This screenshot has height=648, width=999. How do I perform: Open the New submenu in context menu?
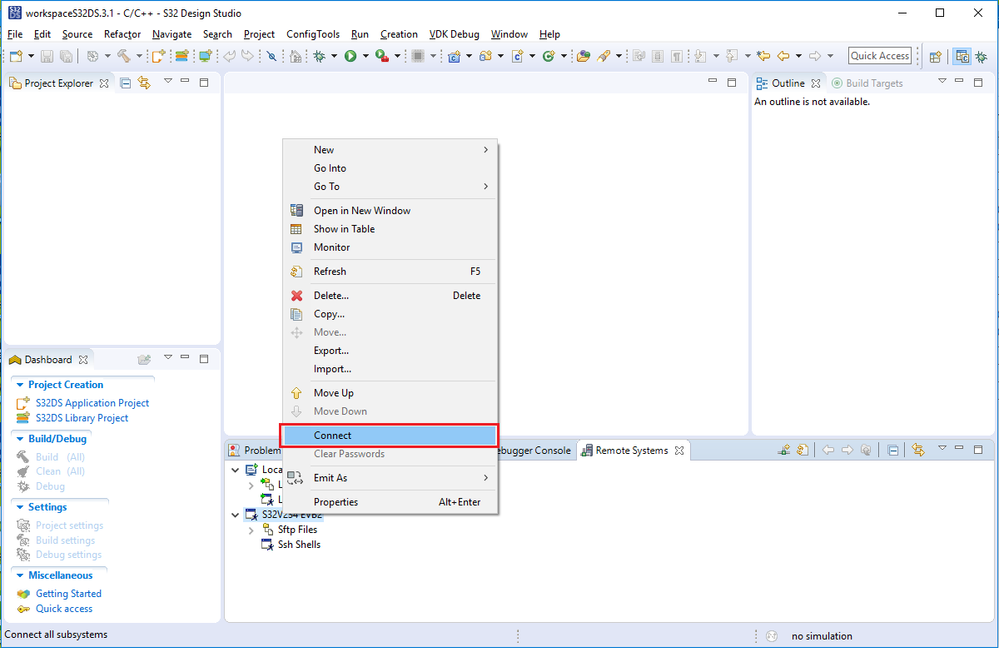click(389, 150)
